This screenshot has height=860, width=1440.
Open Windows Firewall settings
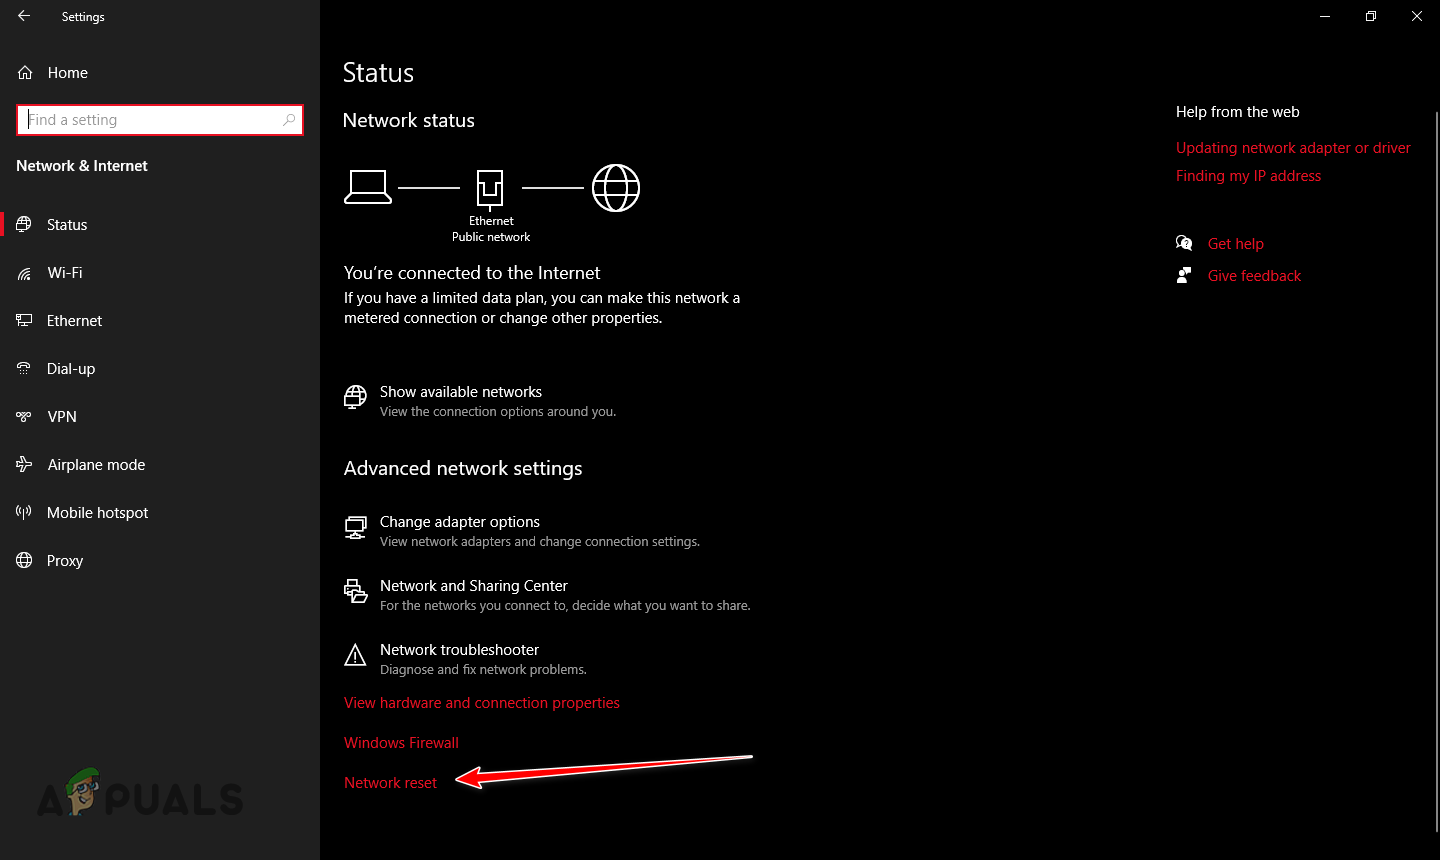pos(401,742)
